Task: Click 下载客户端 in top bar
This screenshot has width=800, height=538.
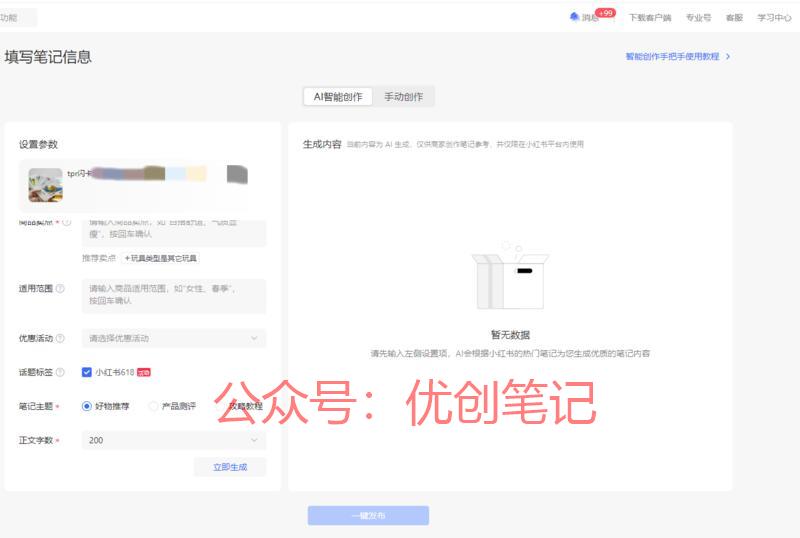Action: point(650,17)
